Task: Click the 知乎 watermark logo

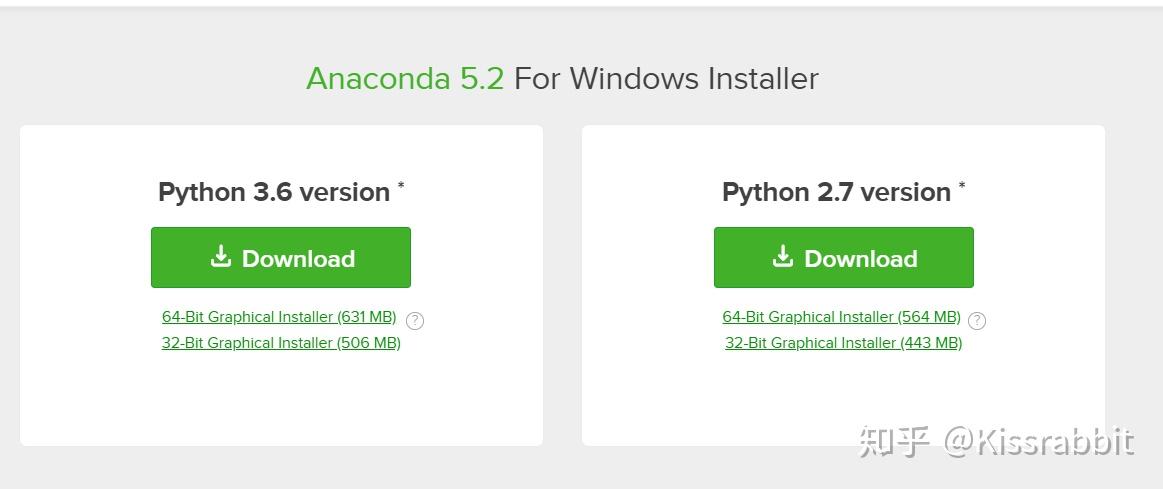Action: pos(894,441)
